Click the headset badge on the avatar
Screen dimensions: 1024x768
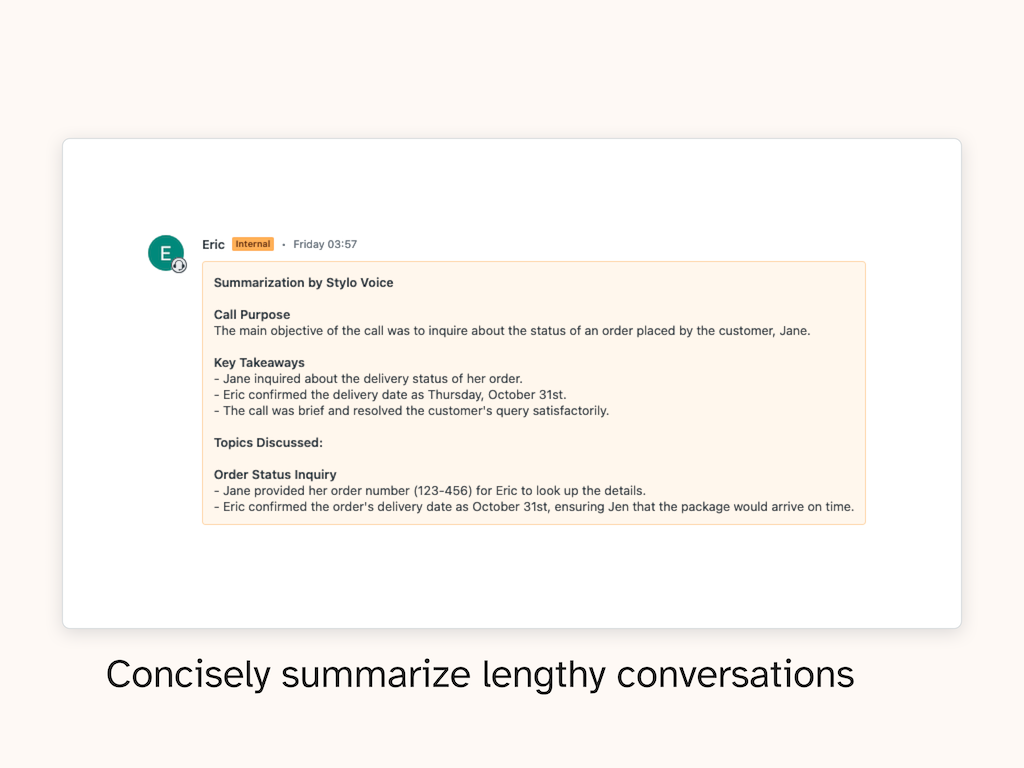(x=180, y=265)
